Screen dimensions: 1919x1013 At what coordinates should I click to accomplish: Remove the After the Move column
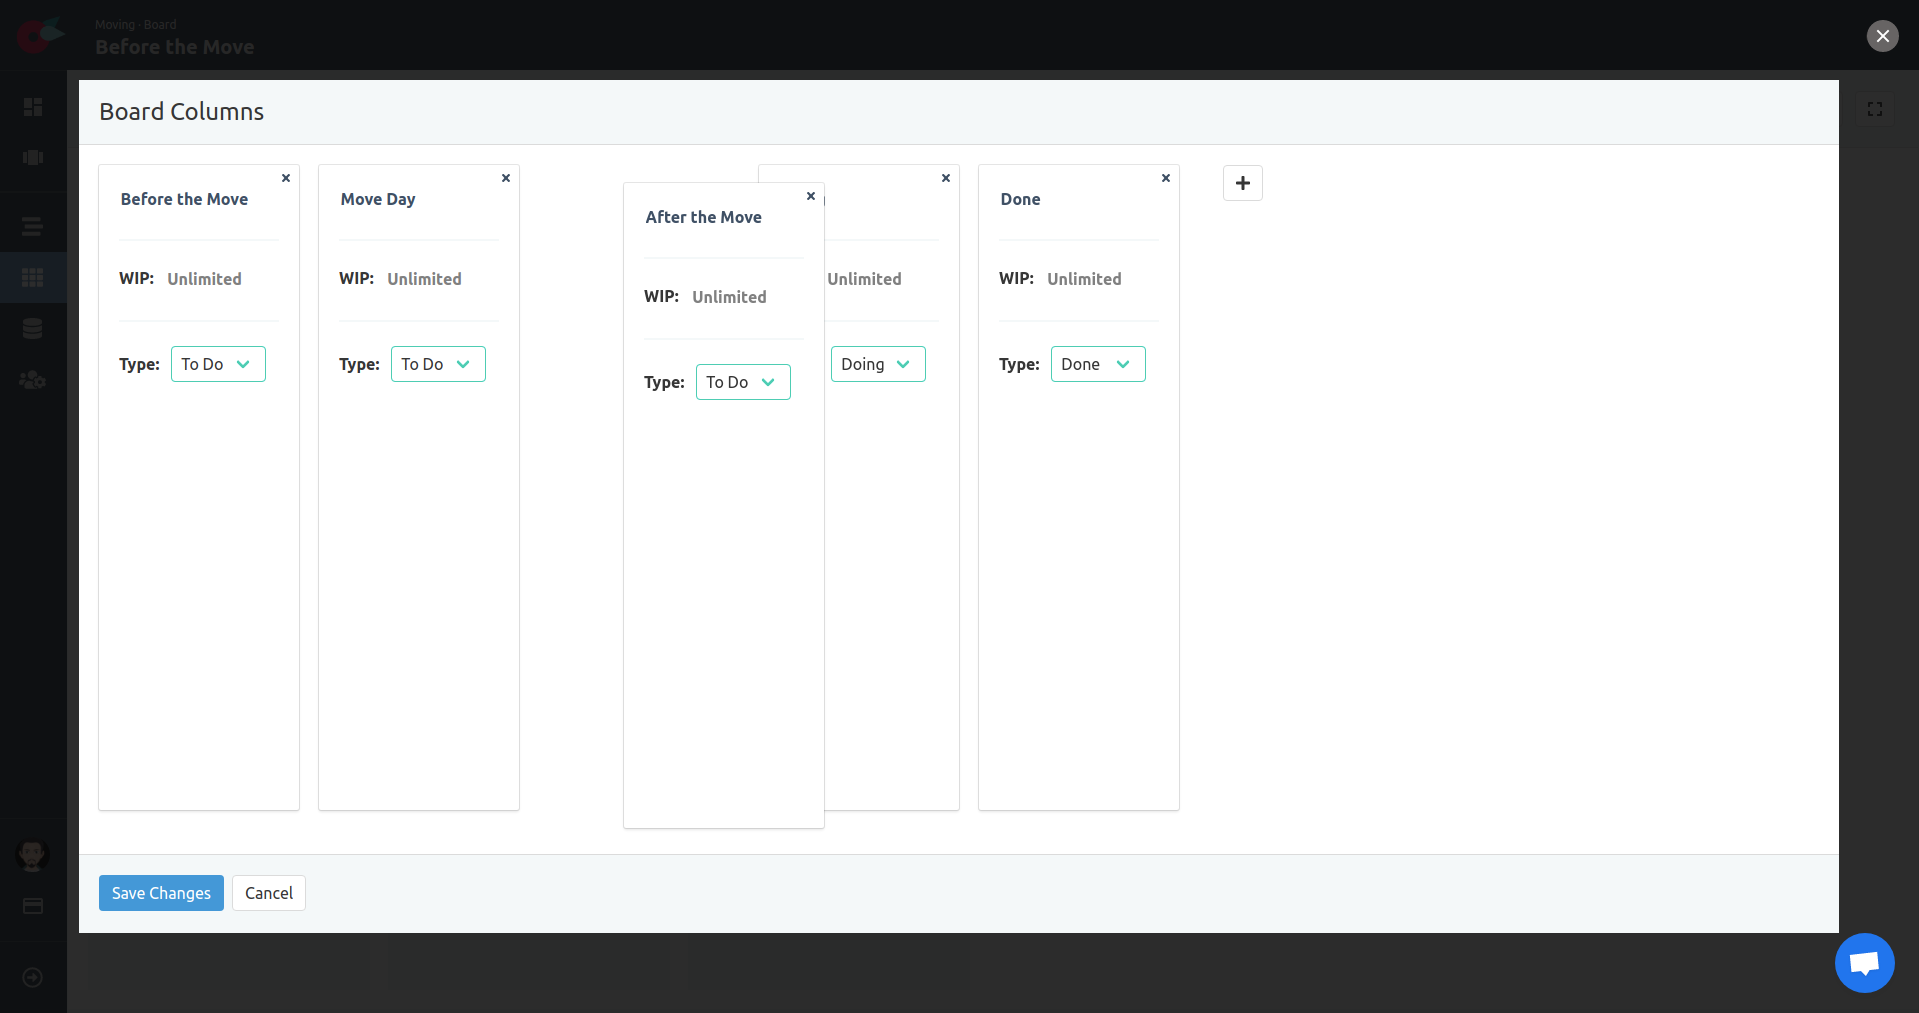(x=811, y=196)
